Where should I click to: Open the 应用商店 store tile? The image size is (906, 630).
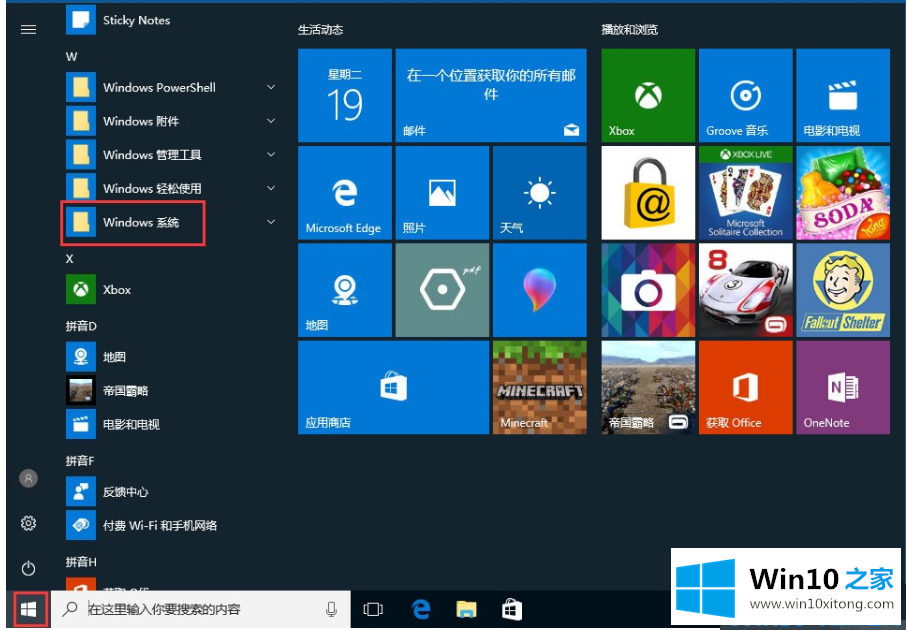click(393, 387)
